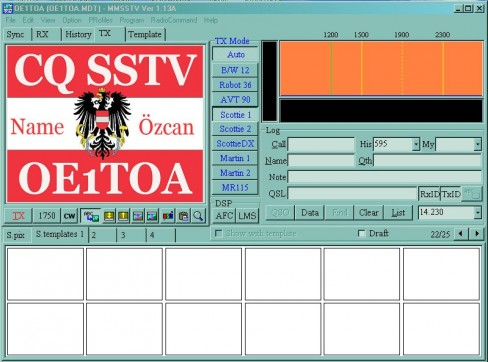Click the first color bars picture icon
488x362 pixels.
coord(138,216)
